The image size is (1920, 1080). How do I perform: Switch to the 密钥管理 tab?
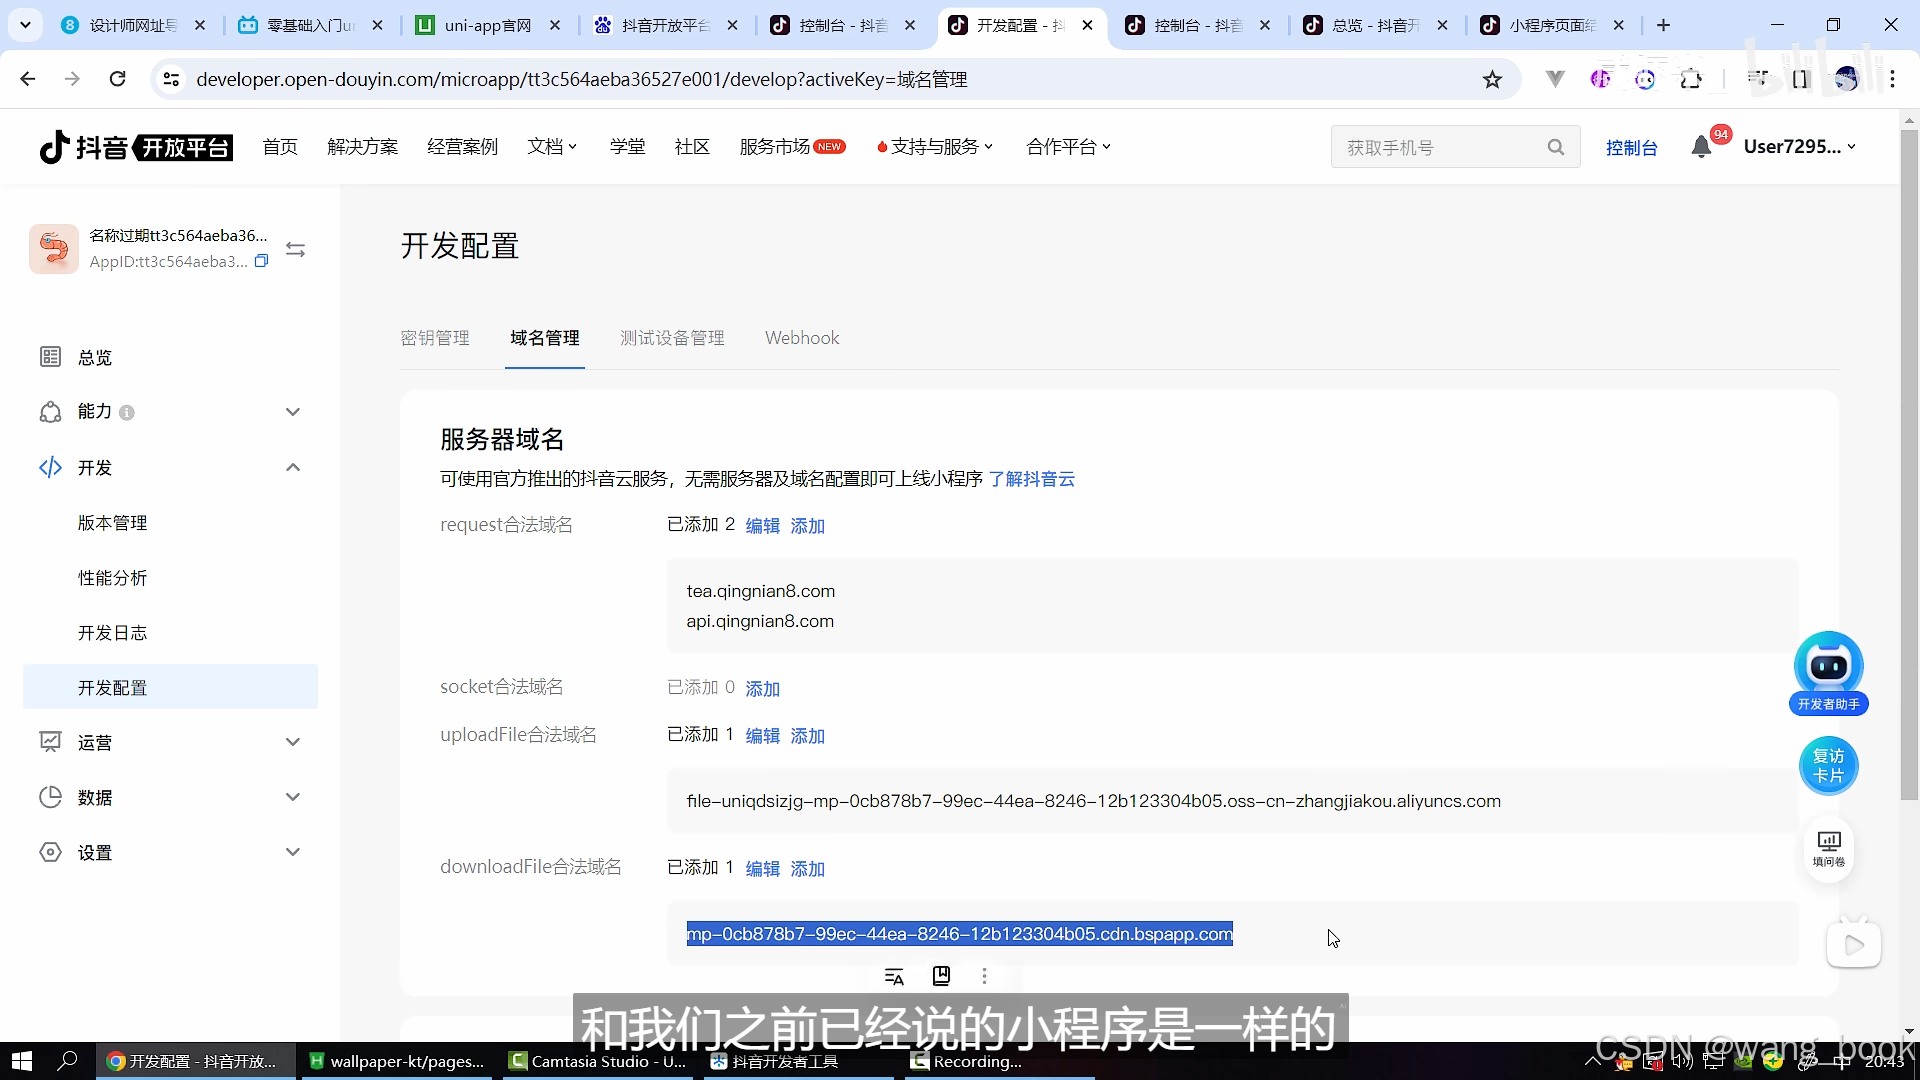point(435,338)
